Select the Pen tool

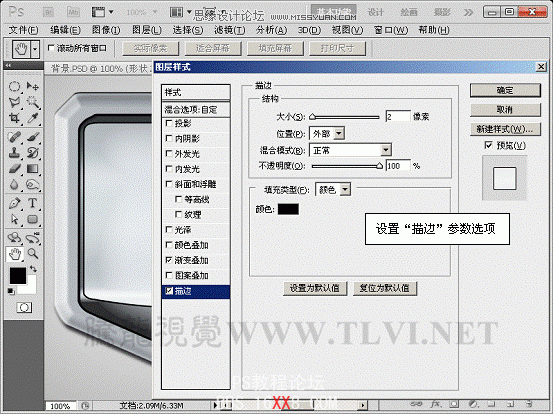click(x=14, y=203)
